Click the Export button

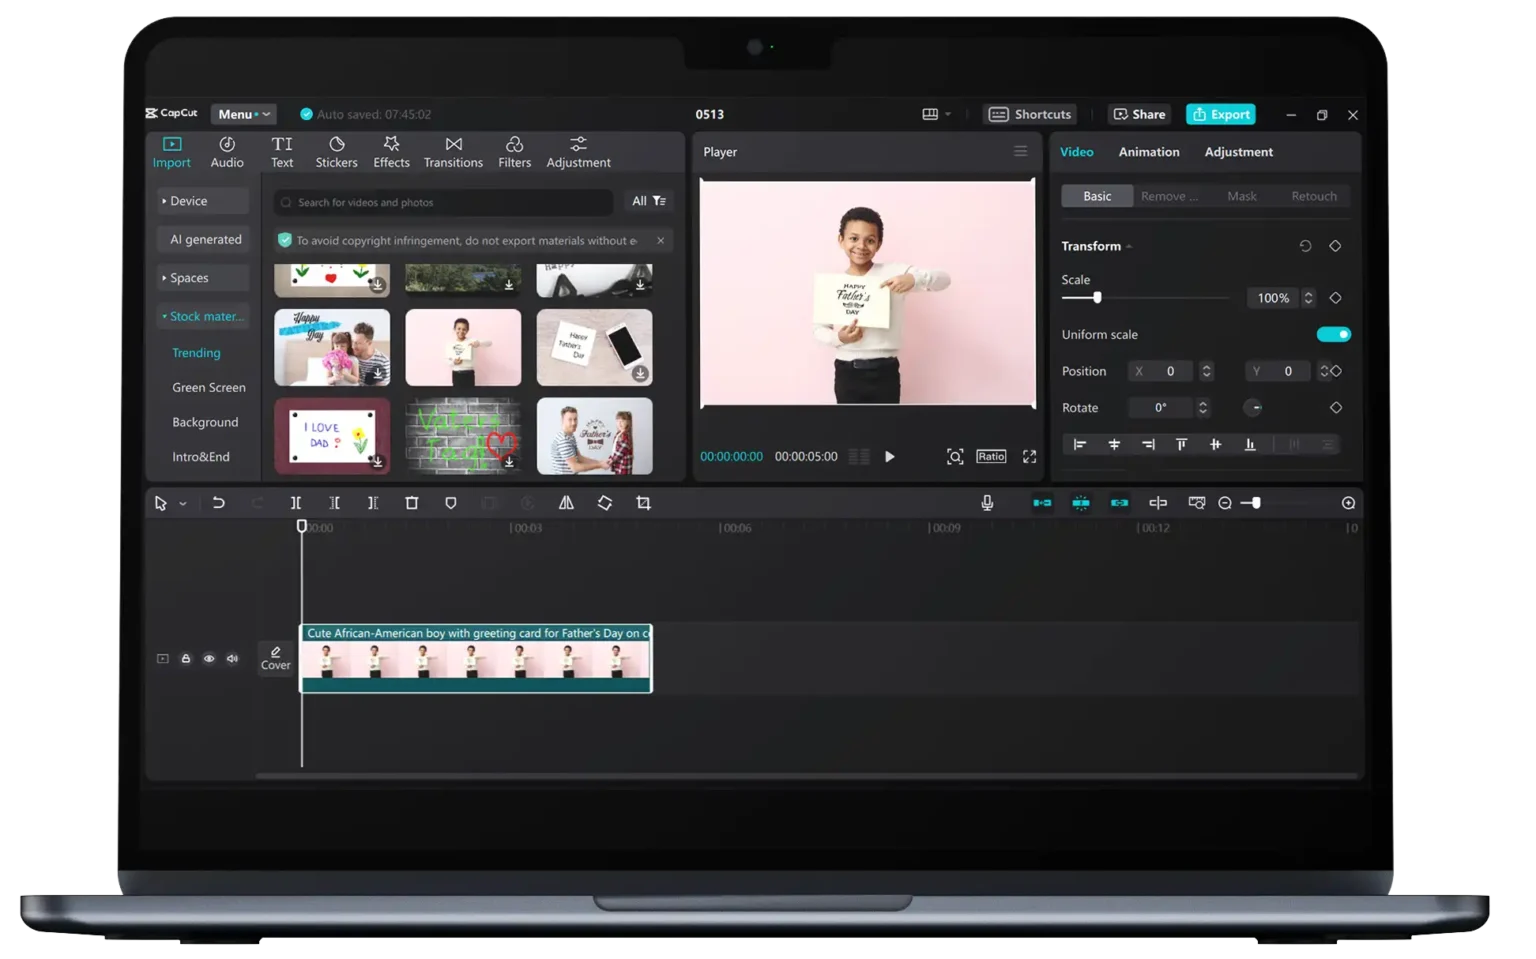pyautogui.click(x=1220, y=114)
